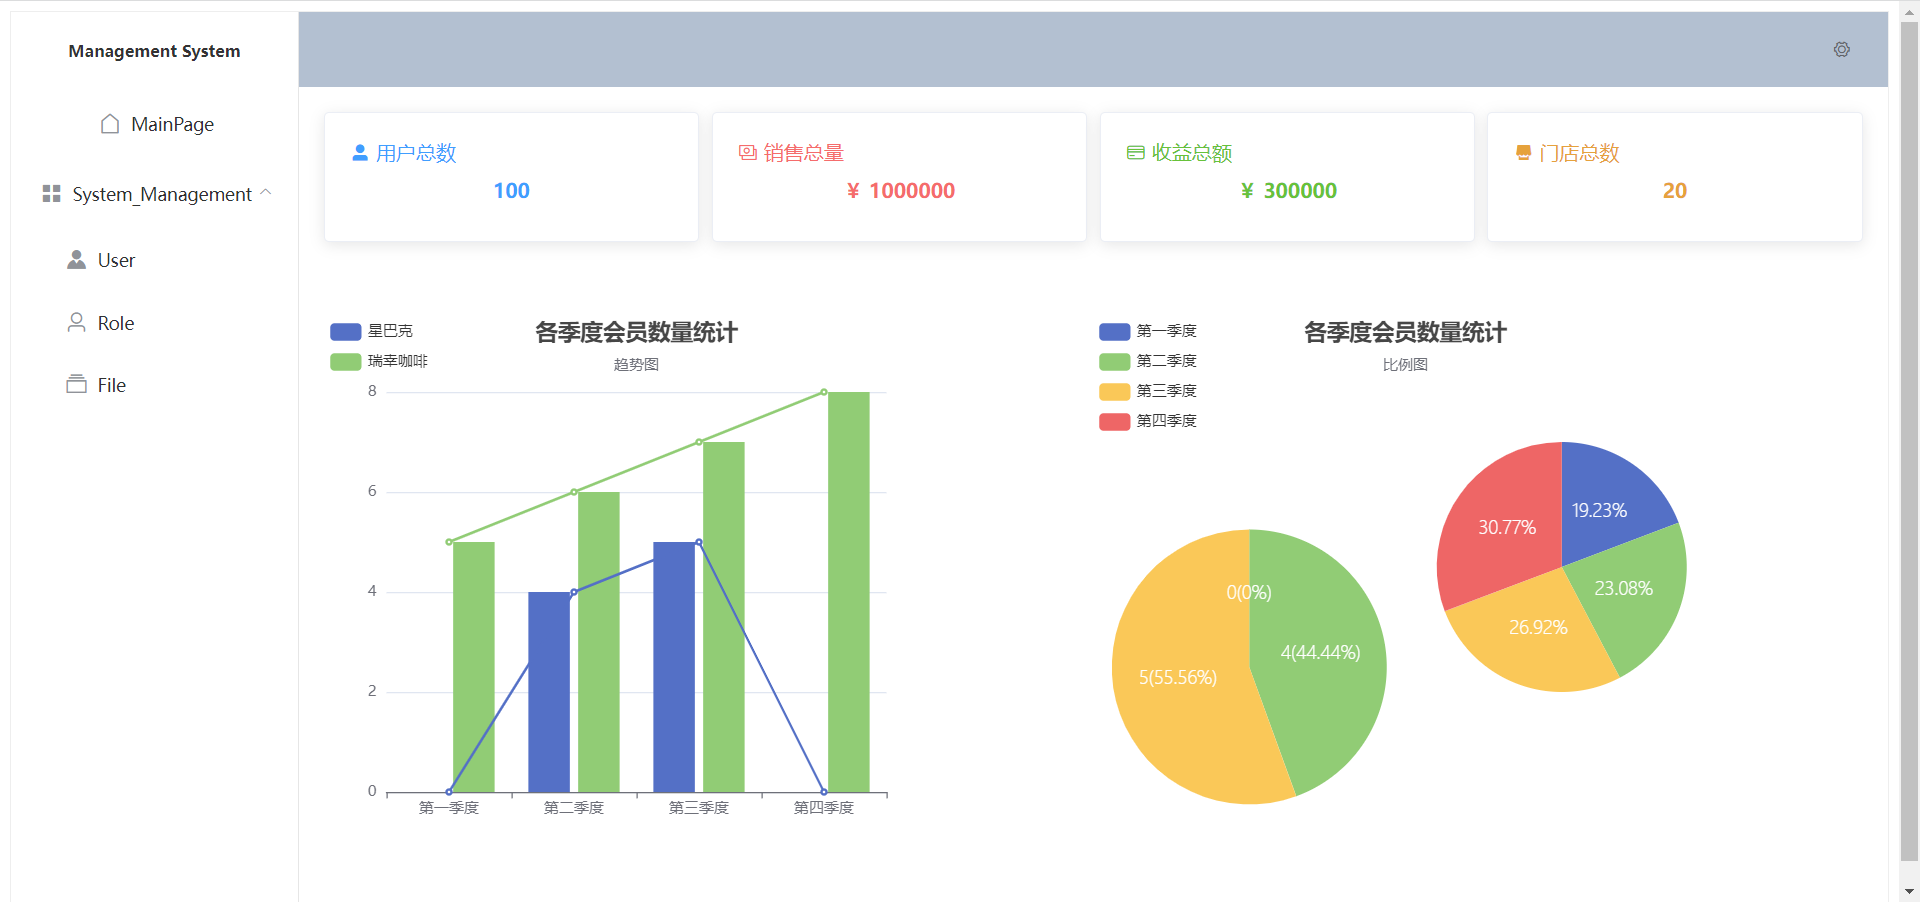The width and height of the screenshot is (1920, 902).
Task: Open settings gear in top header
Action: [1841, 49]
